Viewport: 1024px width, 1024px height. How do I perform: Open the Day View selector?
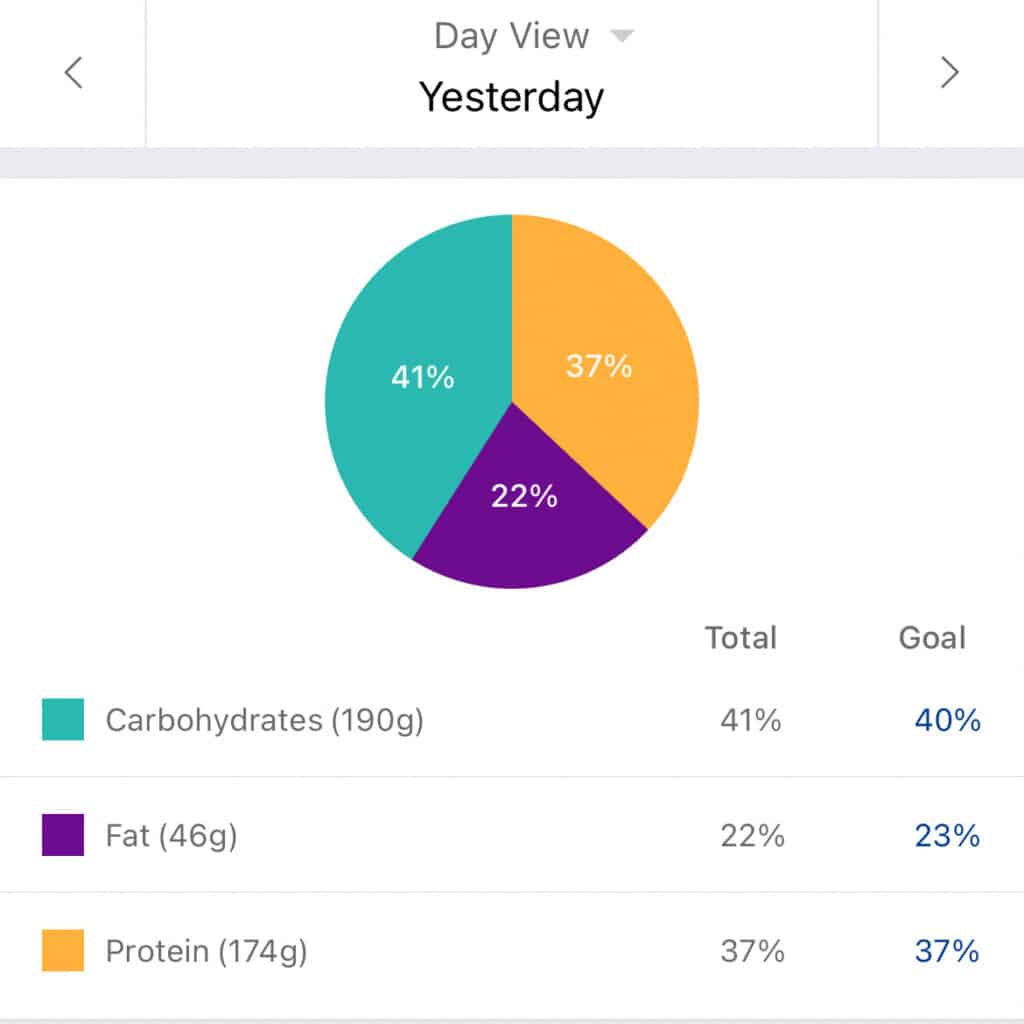(510, 34)
